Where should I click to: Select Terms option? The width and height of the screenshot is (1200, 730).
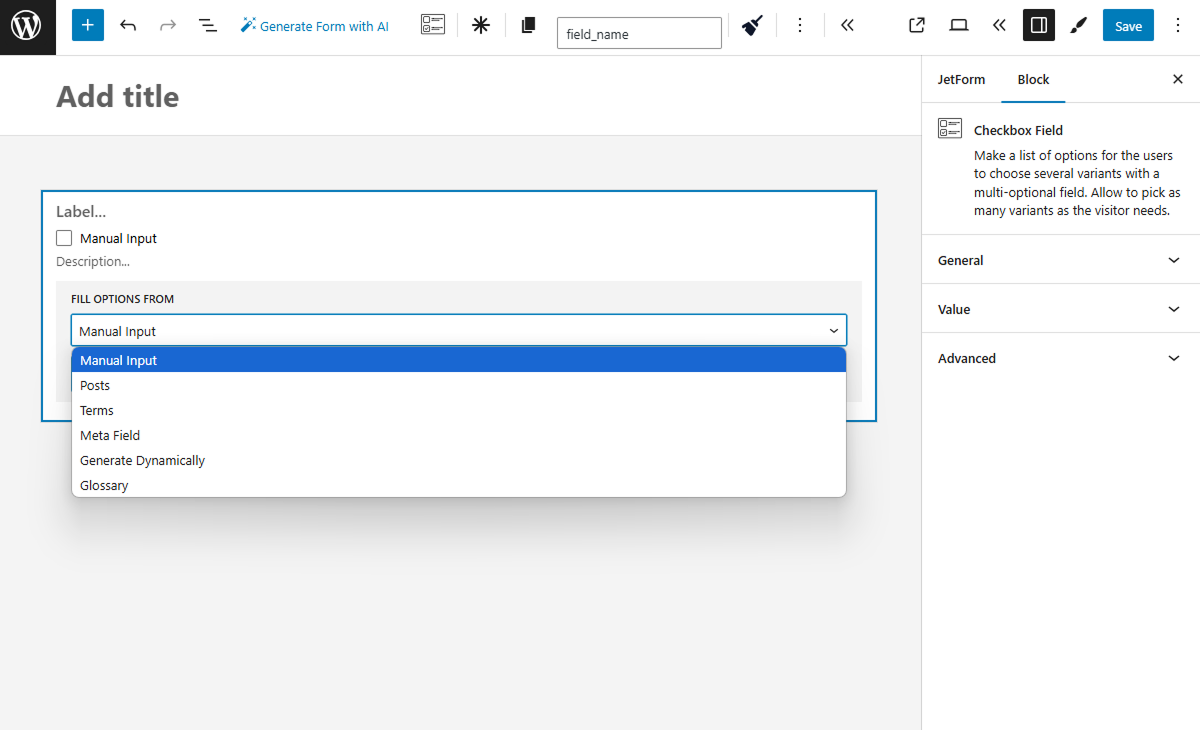[x=459, y=410]
